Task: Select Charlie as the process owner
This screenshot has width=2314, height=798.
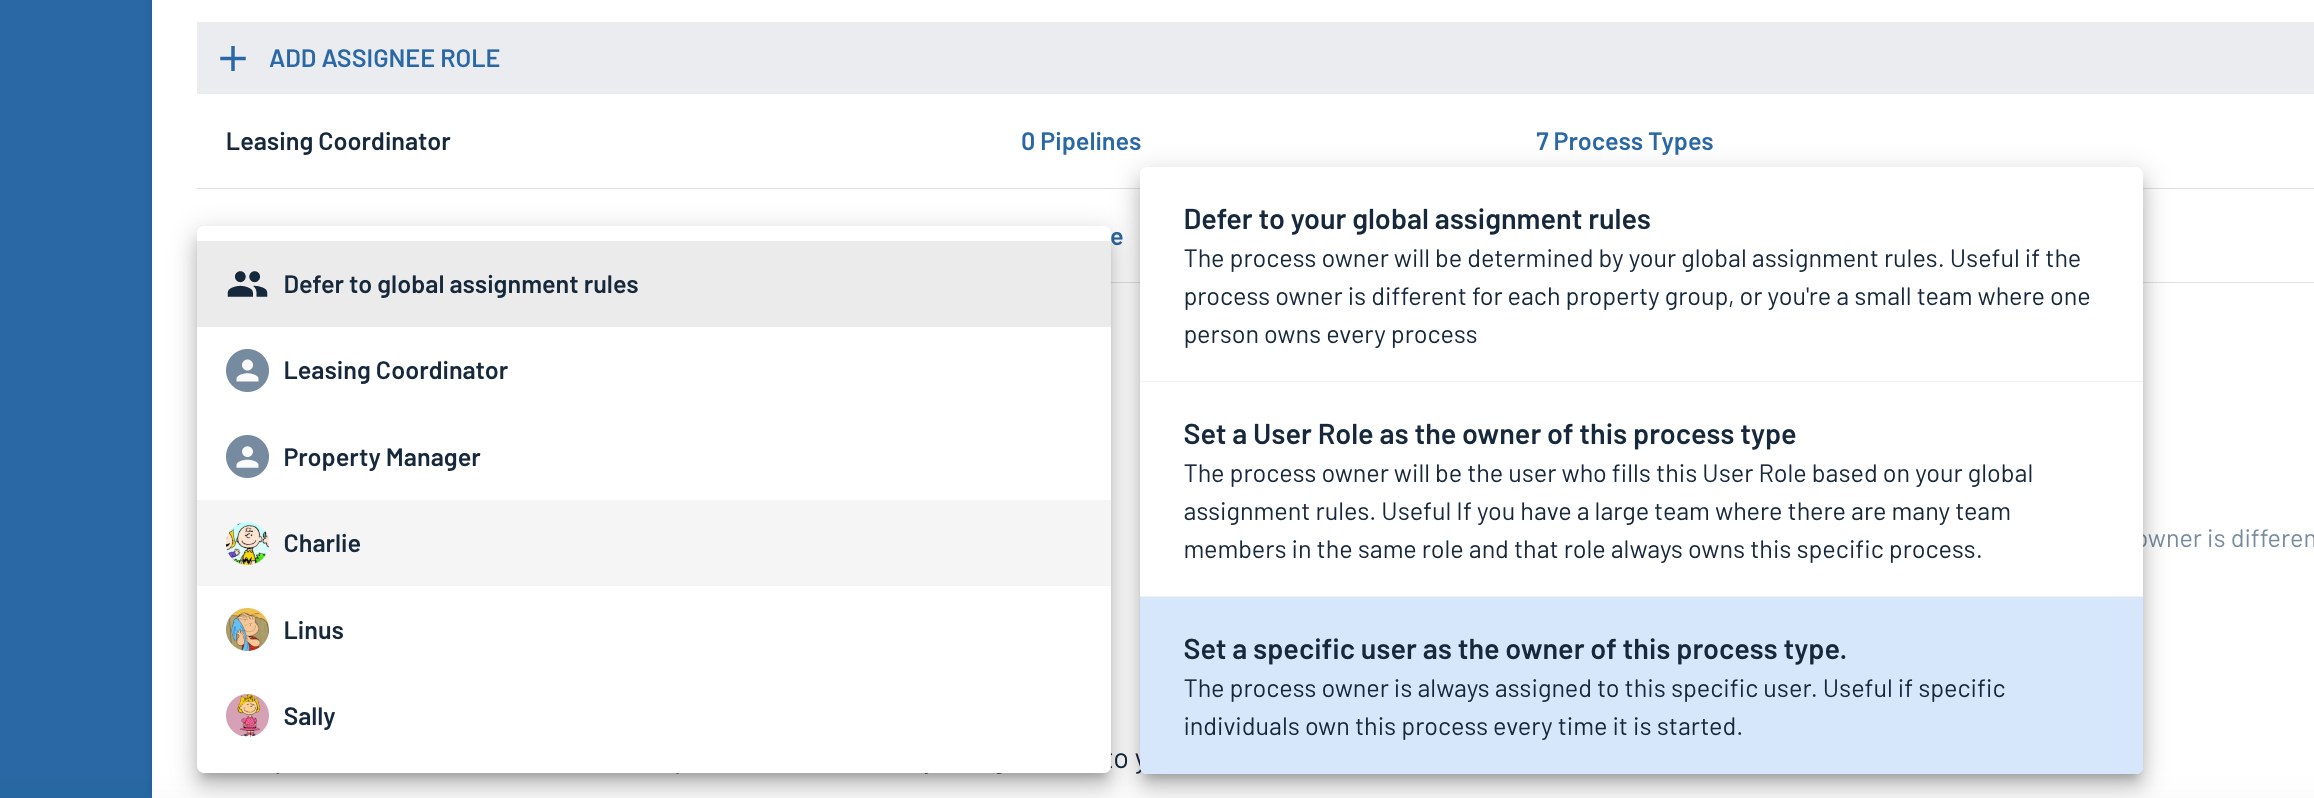Action: tap(654, 544)
